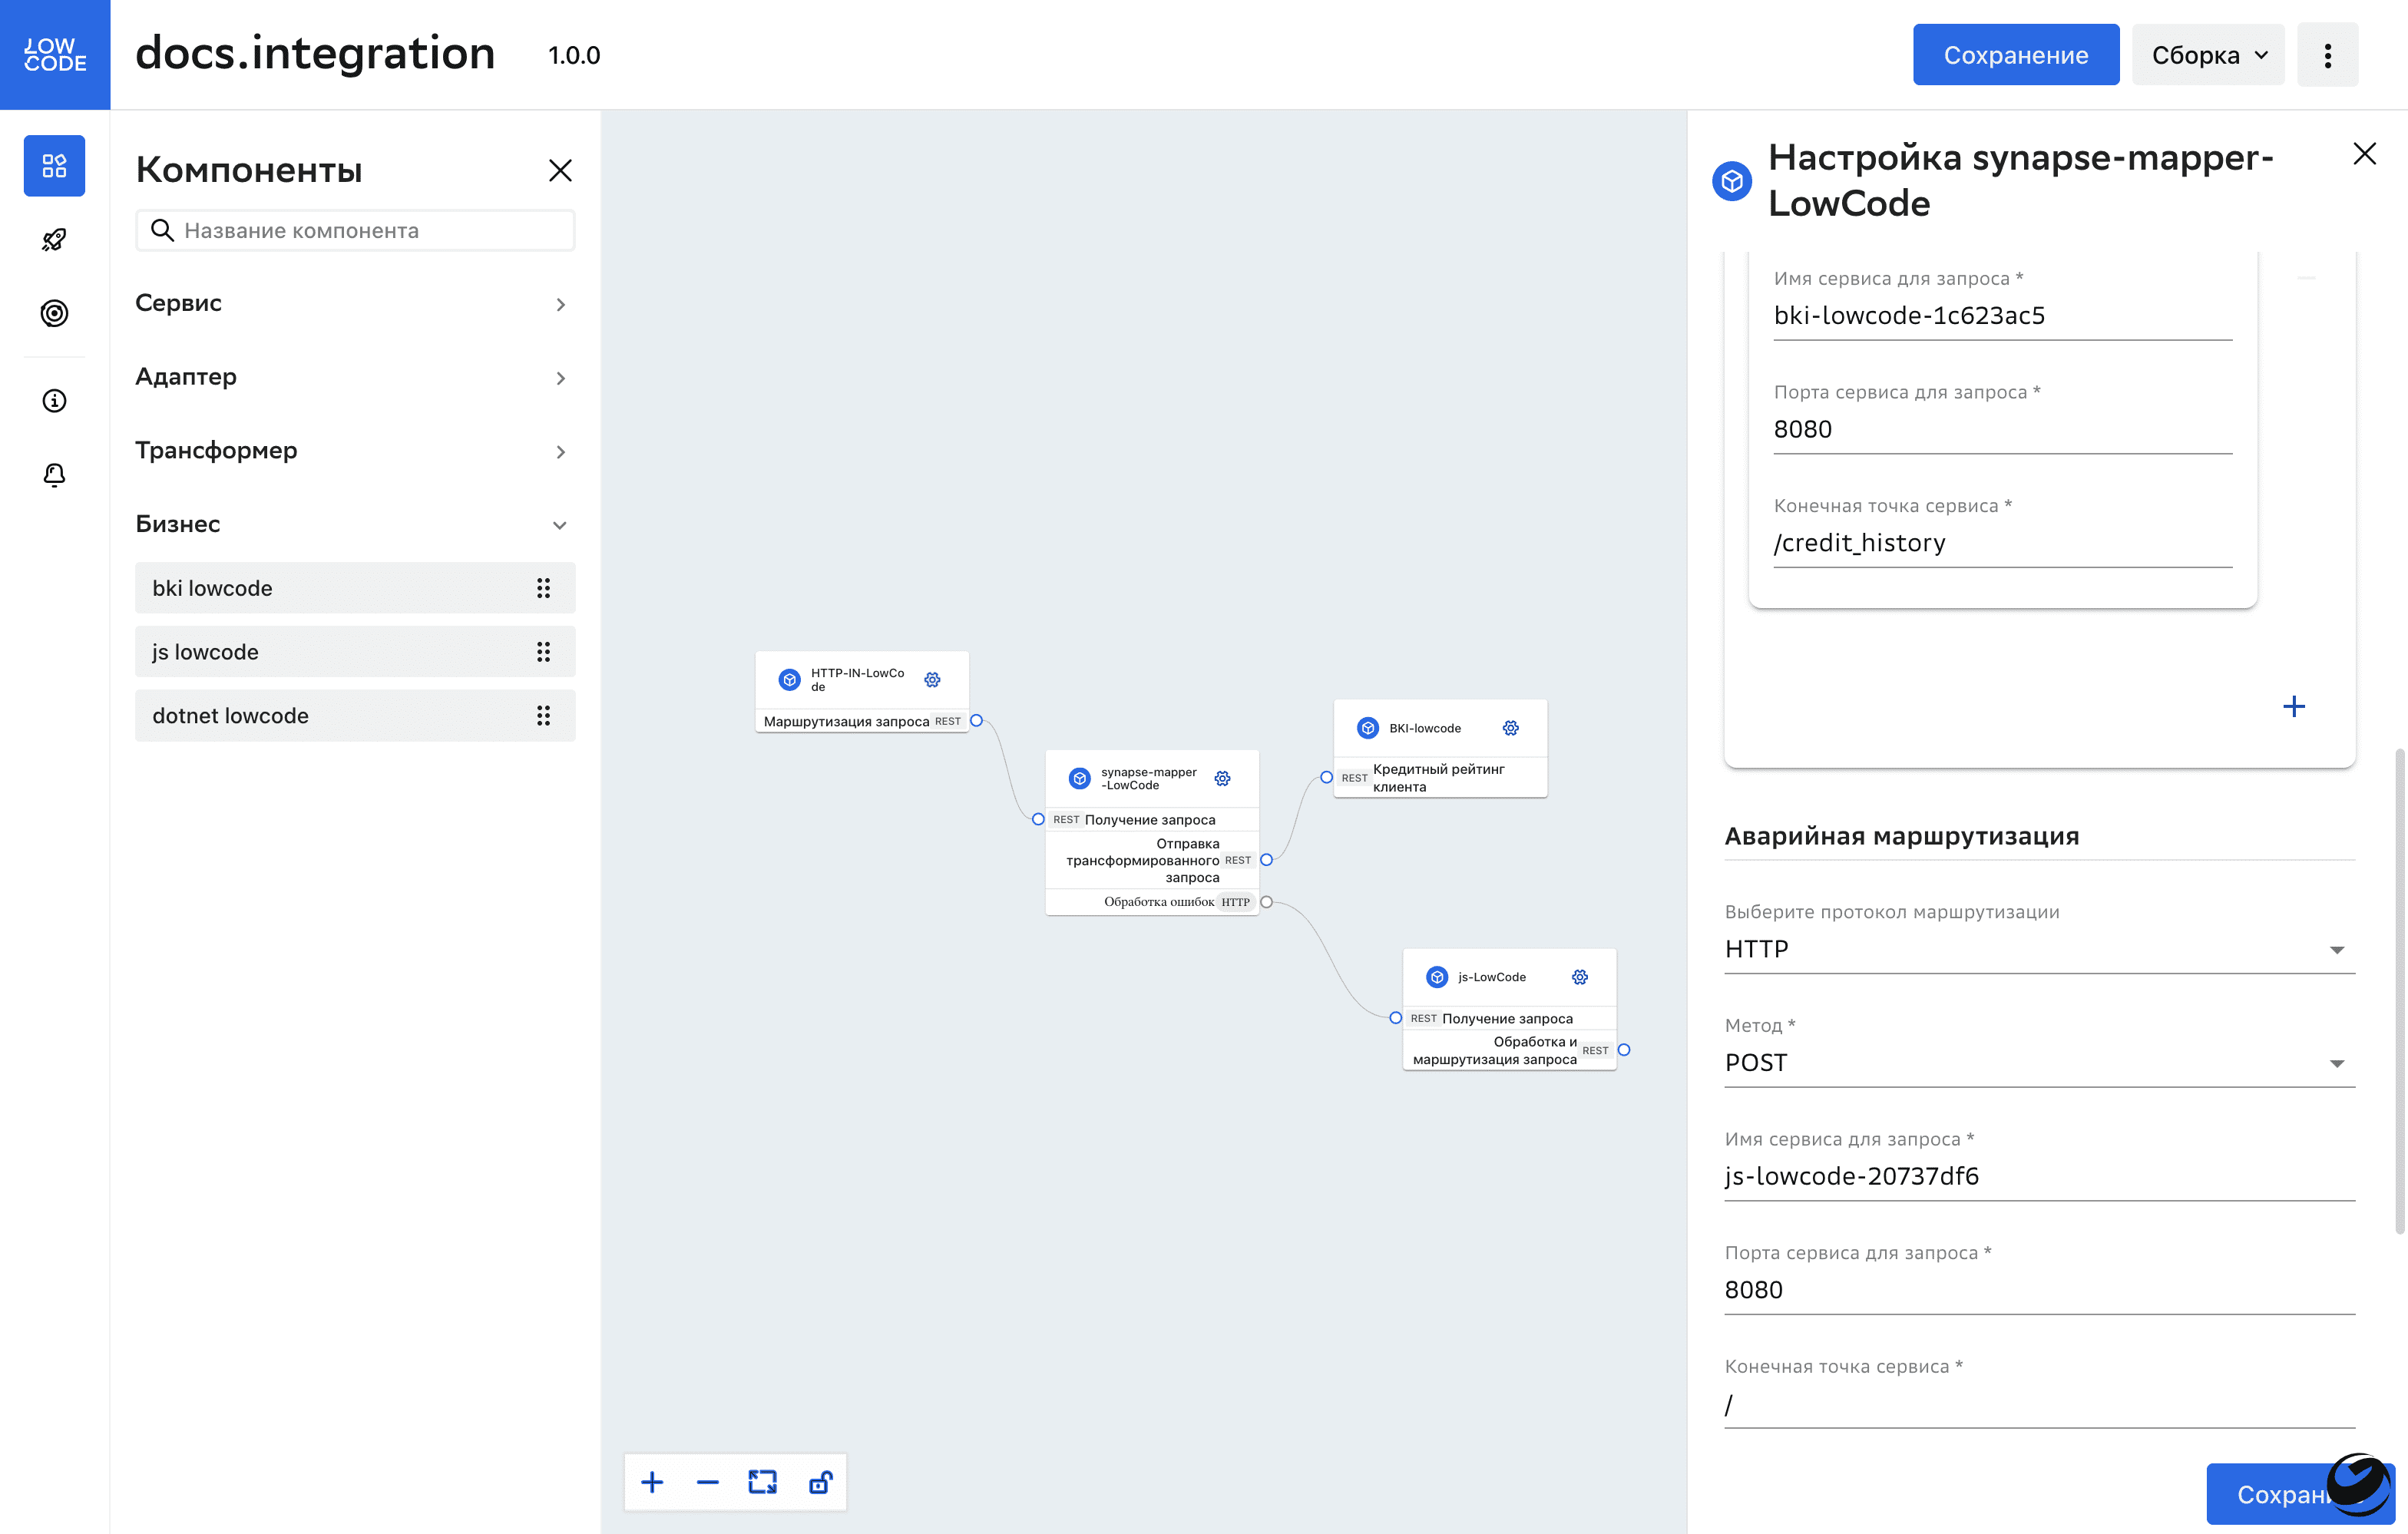Open the routing protocol HTTP dropdown
2408x1534 pixels.
point(2338,949)
